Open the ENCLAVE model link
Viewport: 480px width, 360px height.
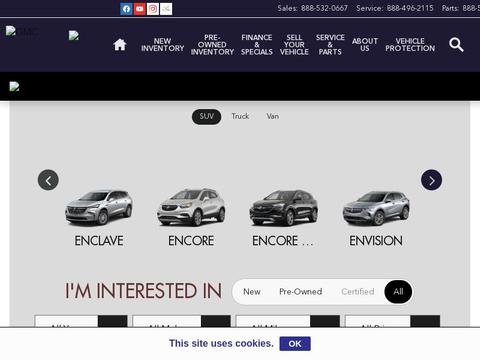(99, 241)
